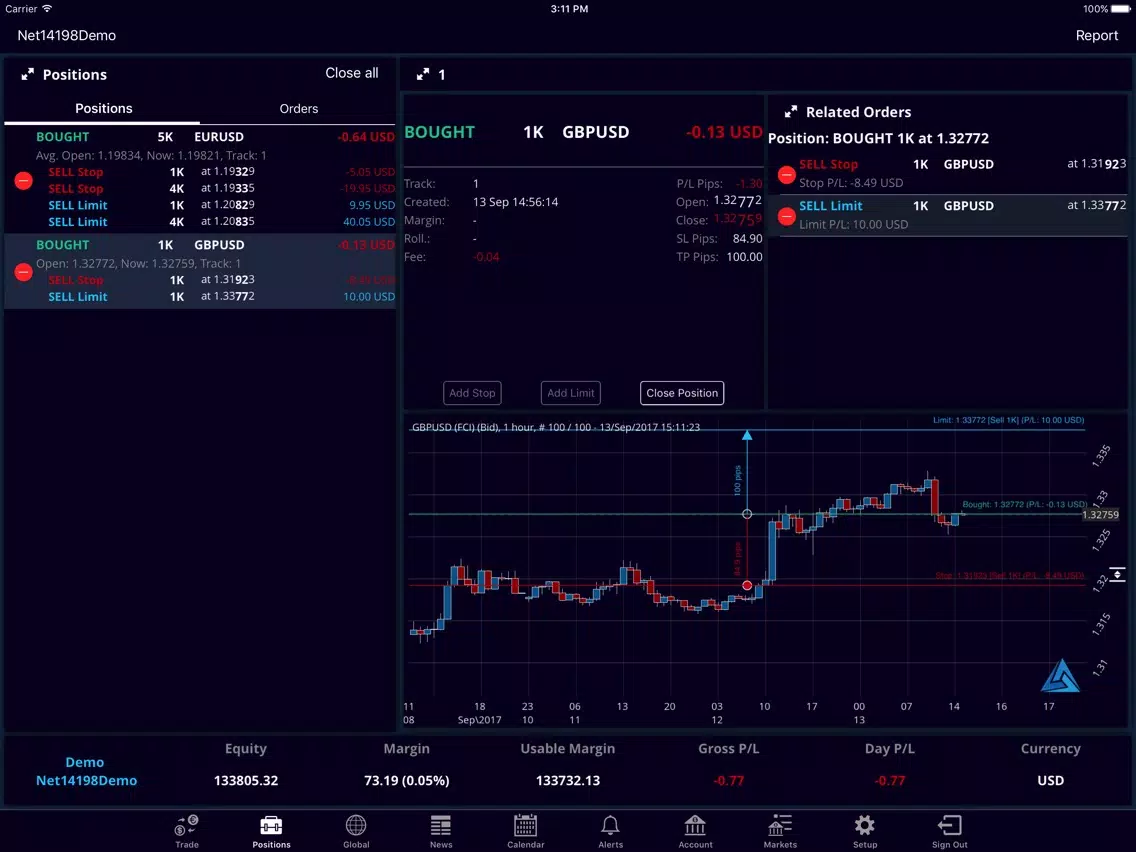Select SELL Stop row in Related Orders
This screenshot has height=852, width=1136.
(x=948, y=173)
